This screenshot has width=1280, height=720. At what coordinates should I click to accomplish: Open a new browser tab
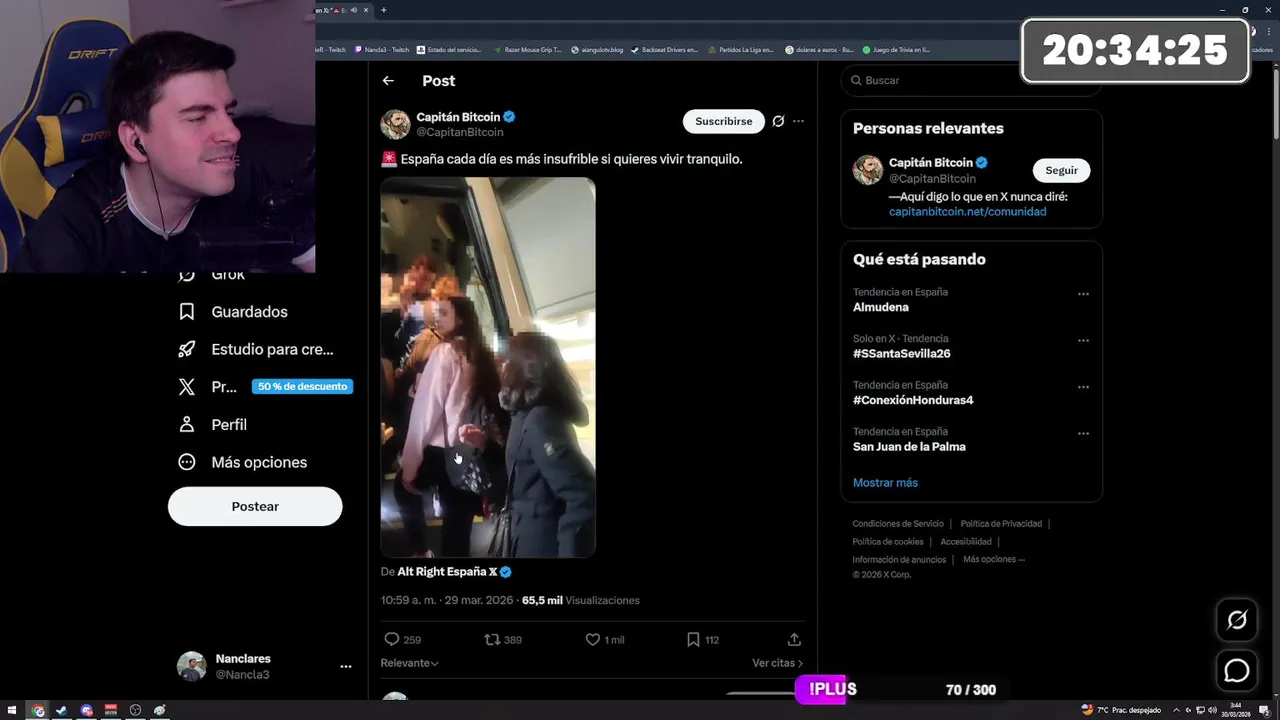pyautogui.click(x=383, y=10)
